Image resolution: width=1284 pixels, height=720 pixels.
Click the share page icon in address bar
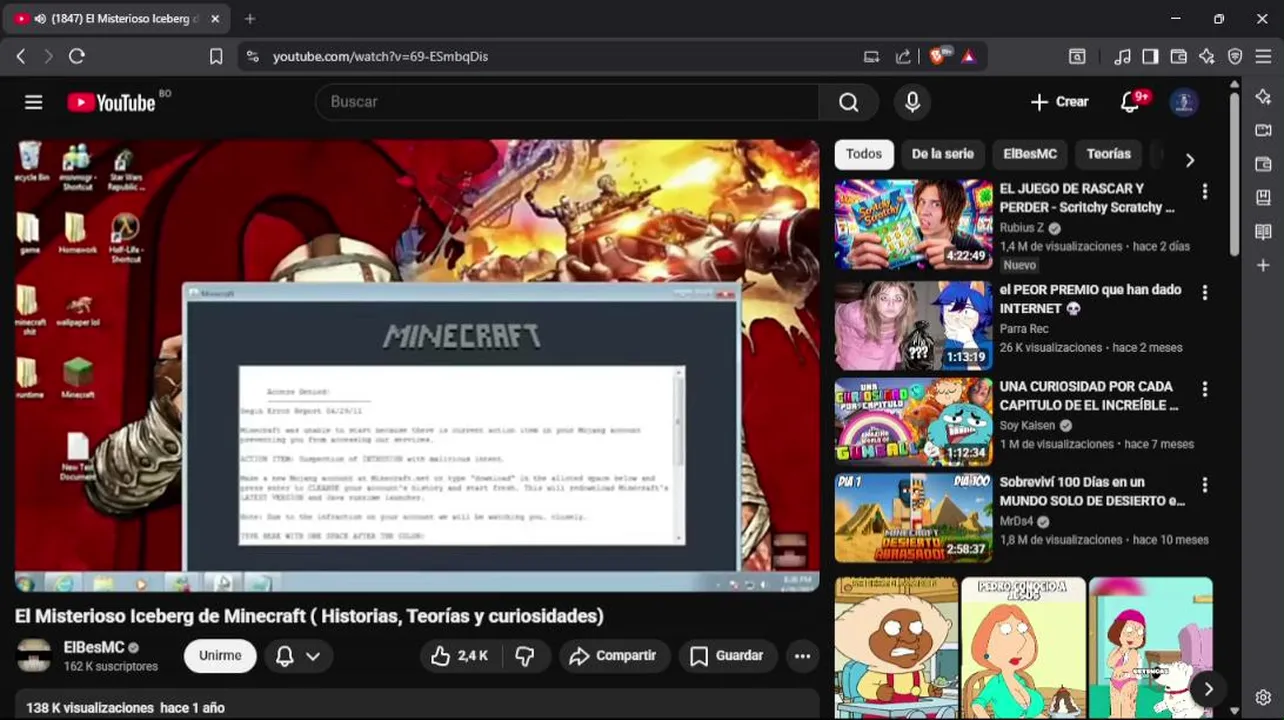click(903, 57)
